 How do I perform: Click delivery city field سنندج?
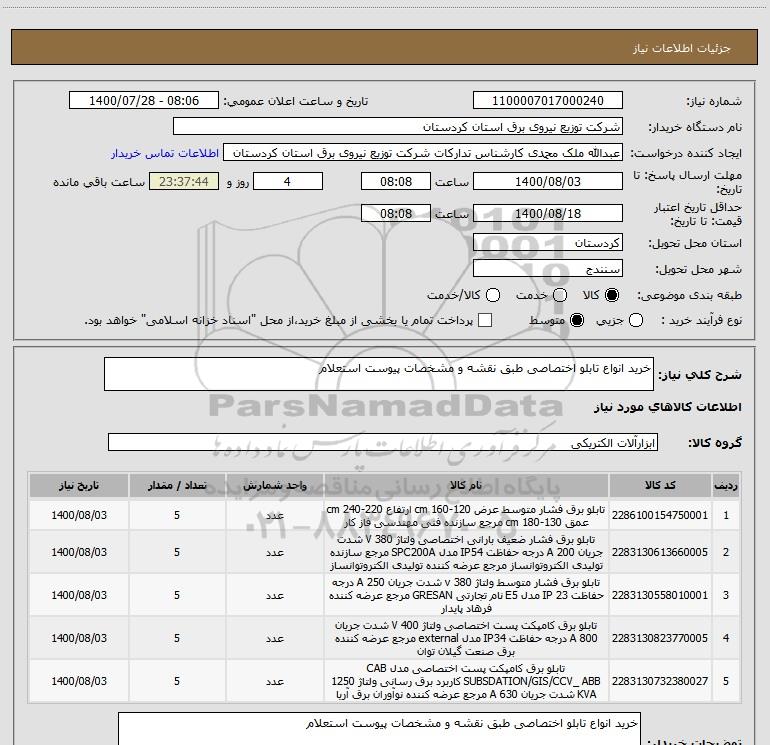tap(548, 269)
